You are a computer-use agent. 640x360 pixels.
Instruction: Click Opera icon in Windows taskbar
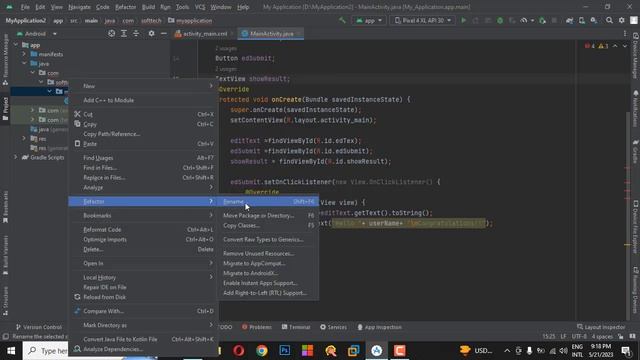pyautogui.click(x=239, y=351)
